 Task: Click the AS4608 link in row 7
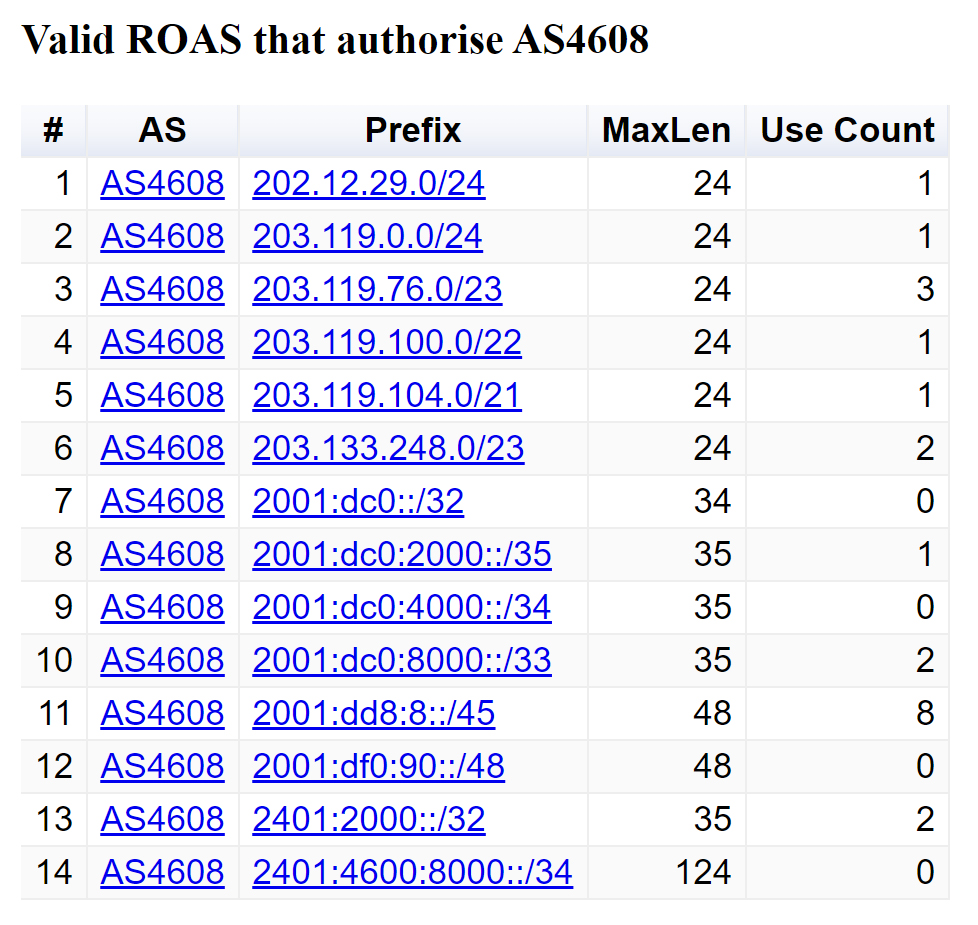click(162, 501)
